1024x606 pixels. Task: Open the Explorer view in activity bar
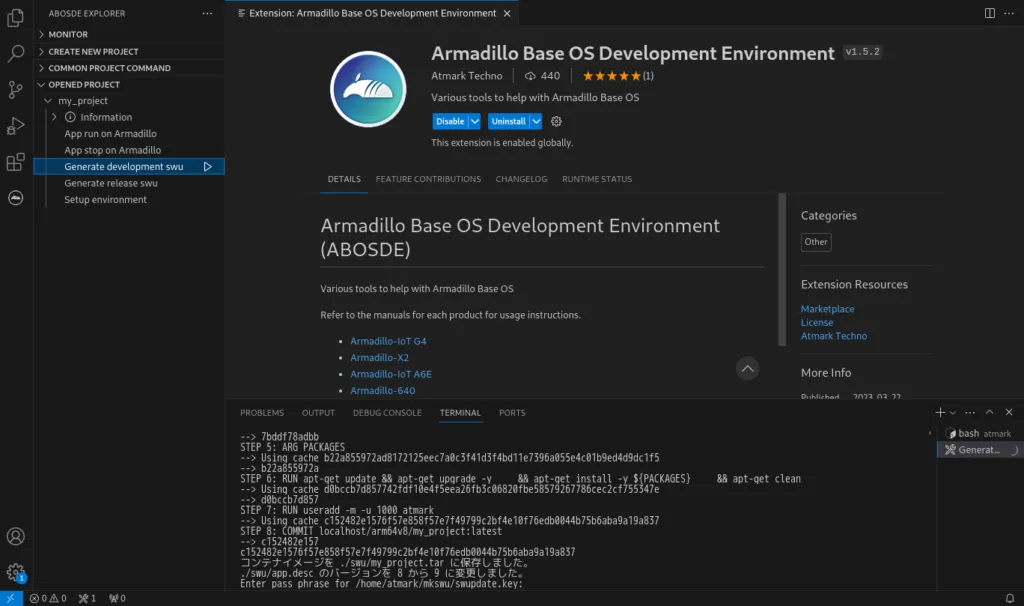click(x=15, y=17)
